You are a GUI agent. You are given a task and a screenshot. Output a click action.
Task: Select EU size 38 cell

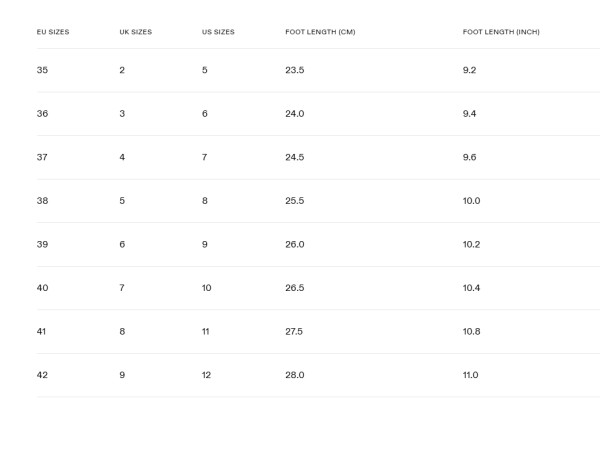pyautogui.click(x=42, y=201)
